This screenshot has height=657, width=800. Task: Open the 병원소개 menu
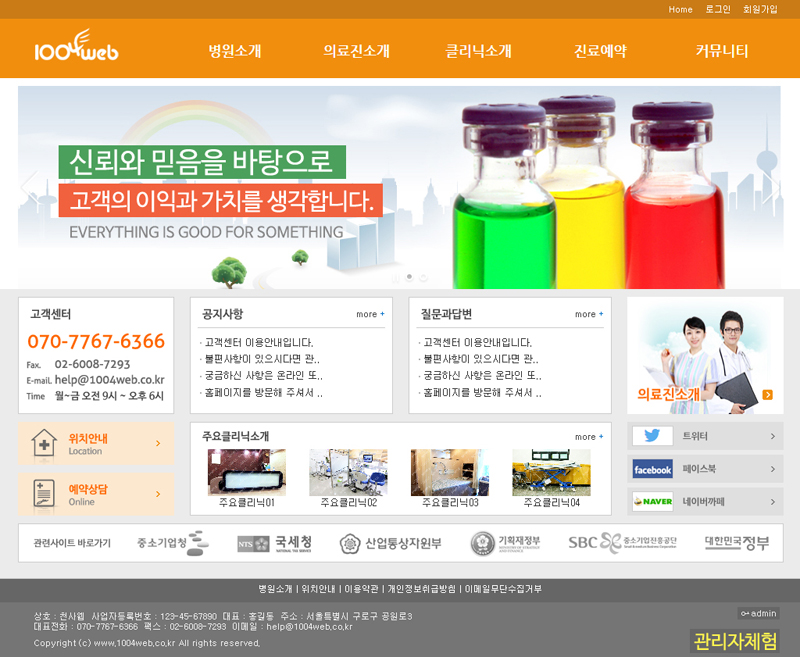click(x=235, y=51)
